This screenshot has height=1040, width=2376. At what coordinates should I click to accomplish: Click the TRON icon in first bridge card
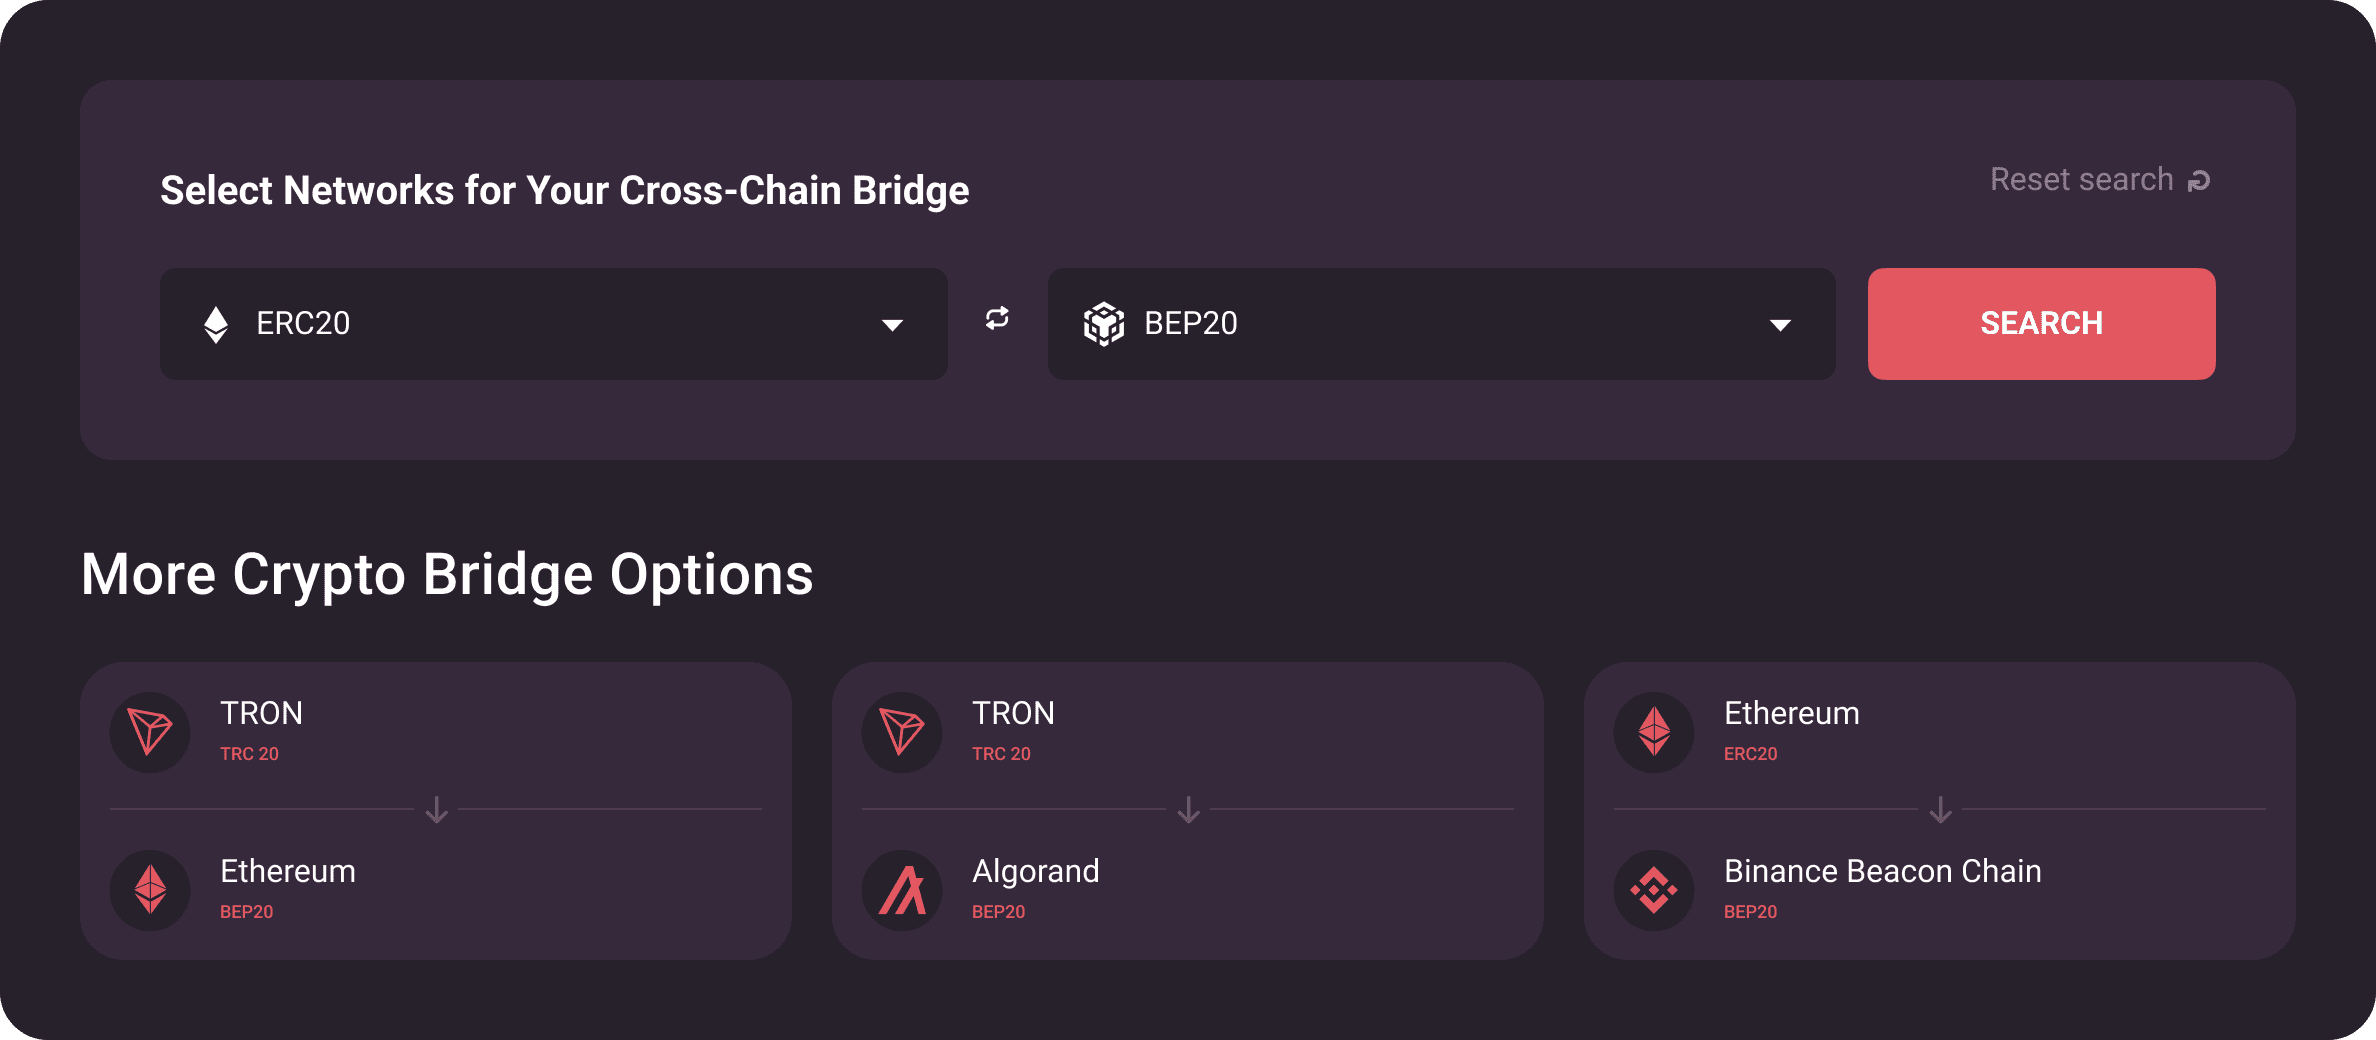(x=150, y=732)
